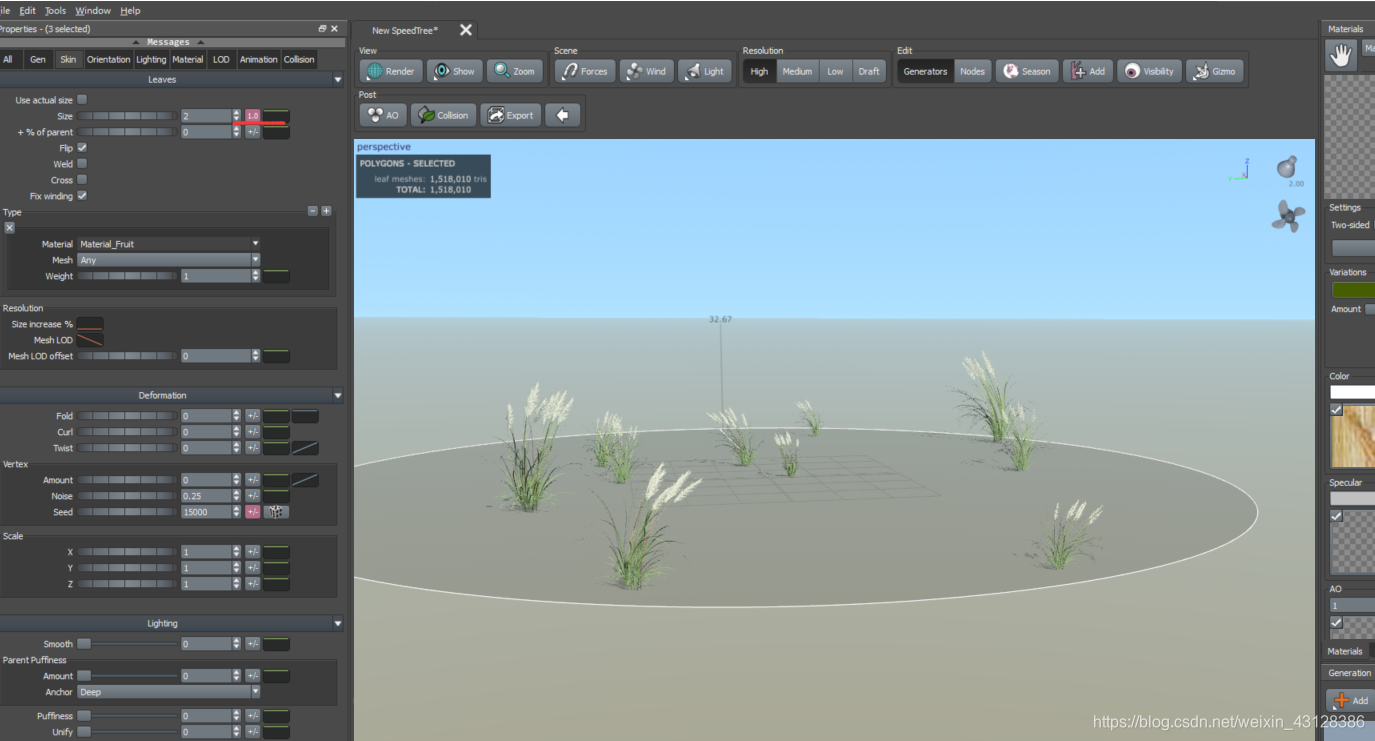Uncheck the Flip checkbox

pos(82,148)
